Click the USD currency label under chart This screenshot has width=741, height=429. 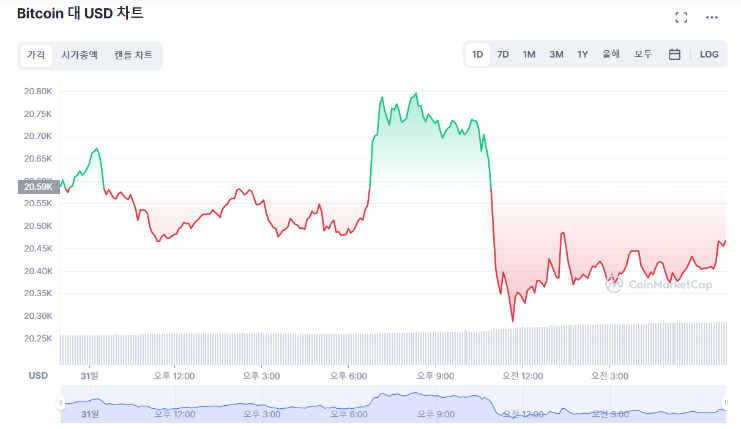(39, 376)
